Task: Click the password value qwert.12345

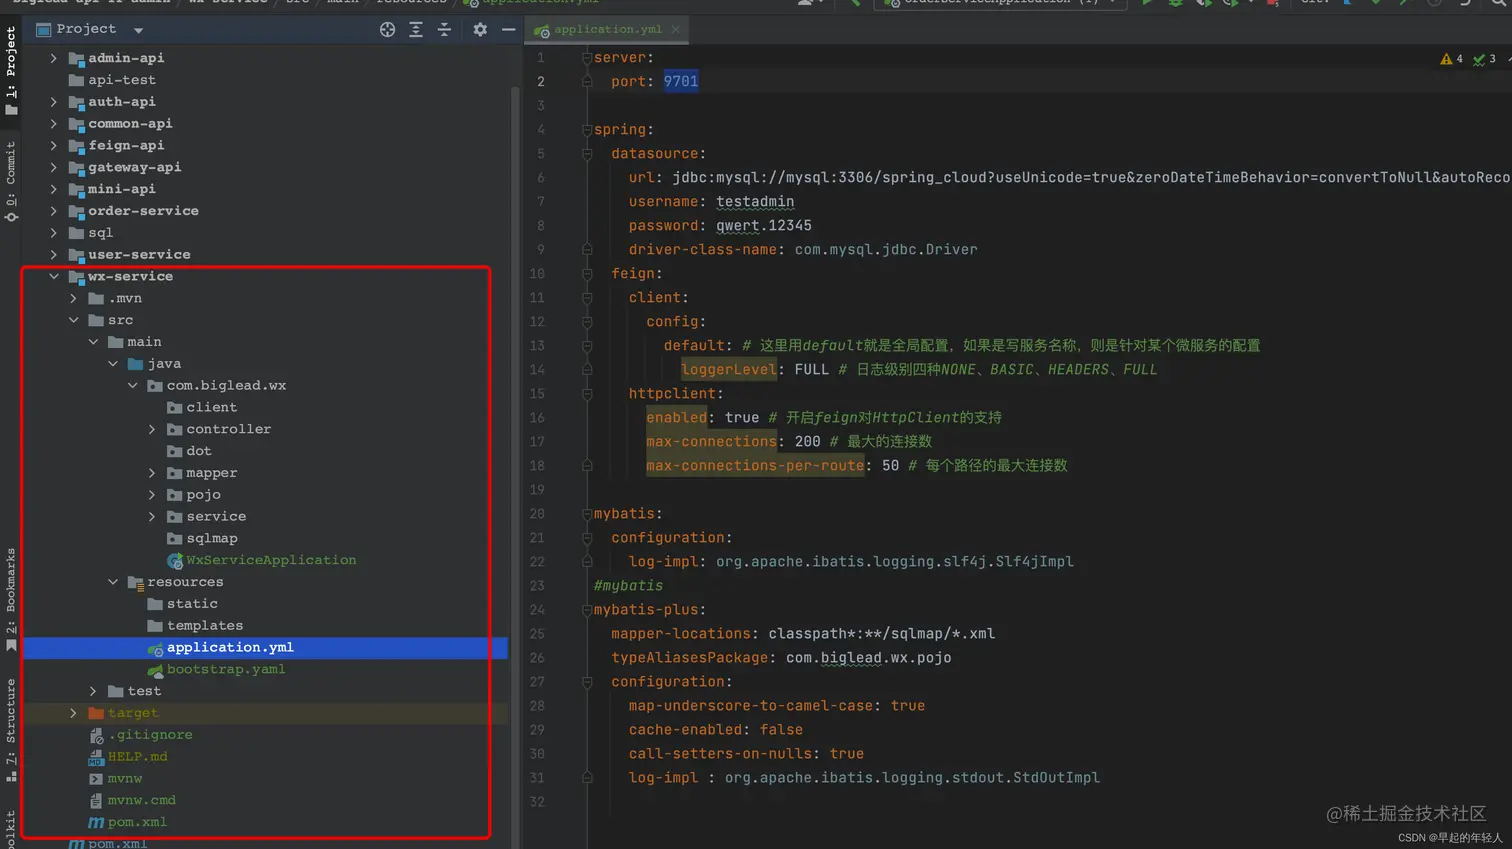Action: click(764, 226)
